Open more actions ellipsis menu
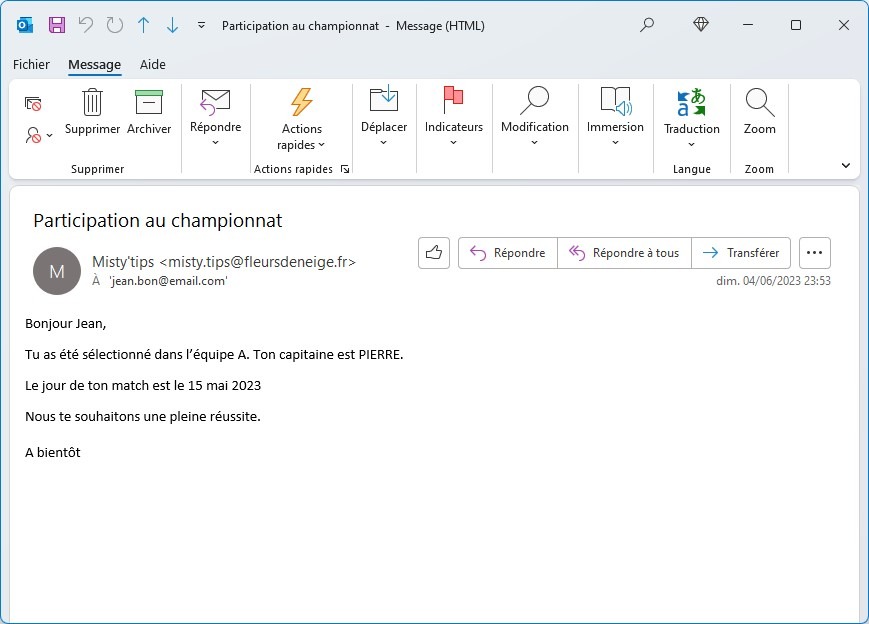Screen dimensions: 869x624 click(815, 253)
